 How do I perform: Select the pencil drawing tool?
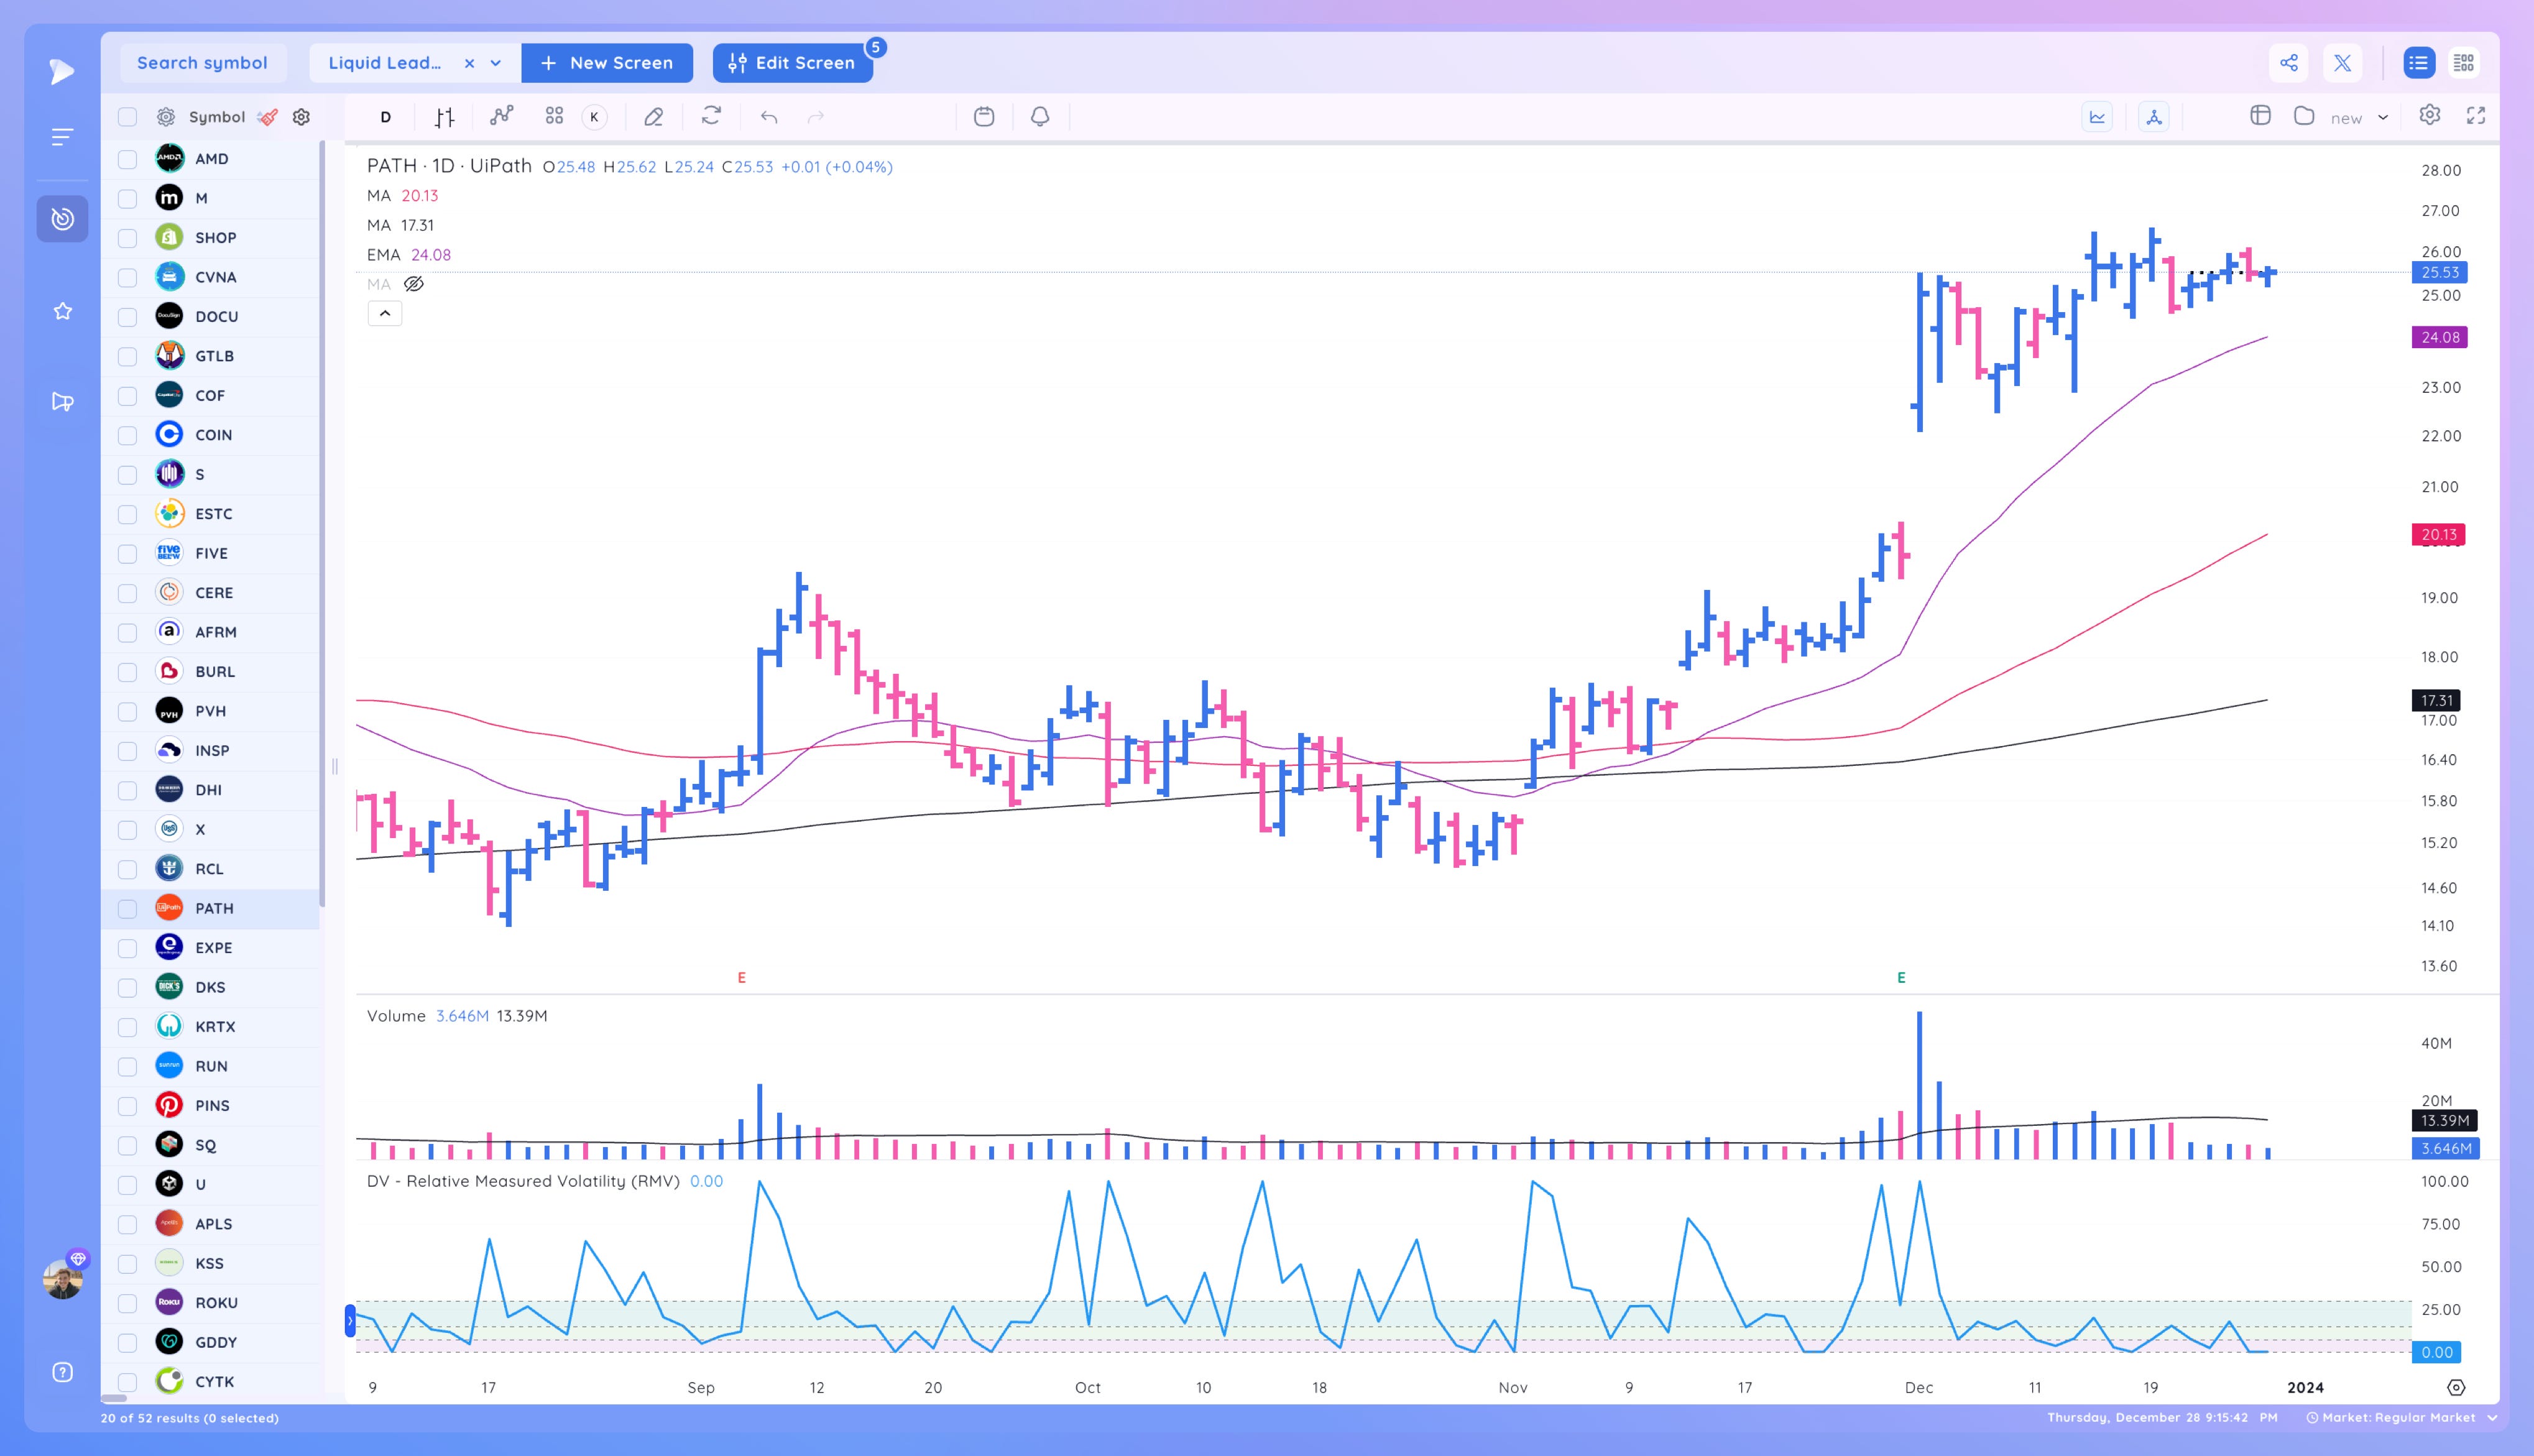click(654, 117)
